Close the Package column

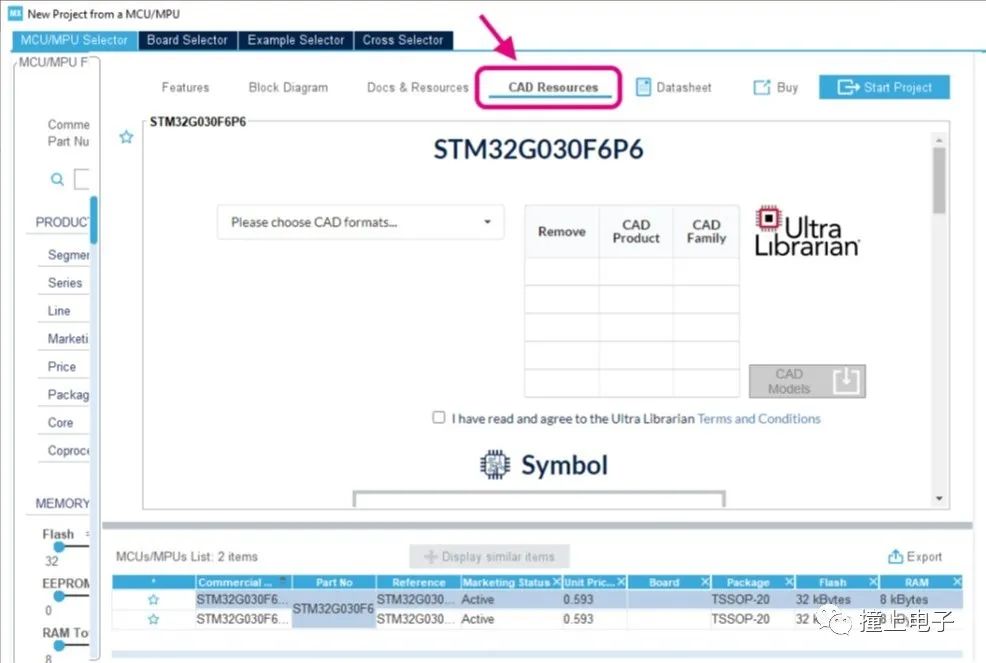click(789, 582)
